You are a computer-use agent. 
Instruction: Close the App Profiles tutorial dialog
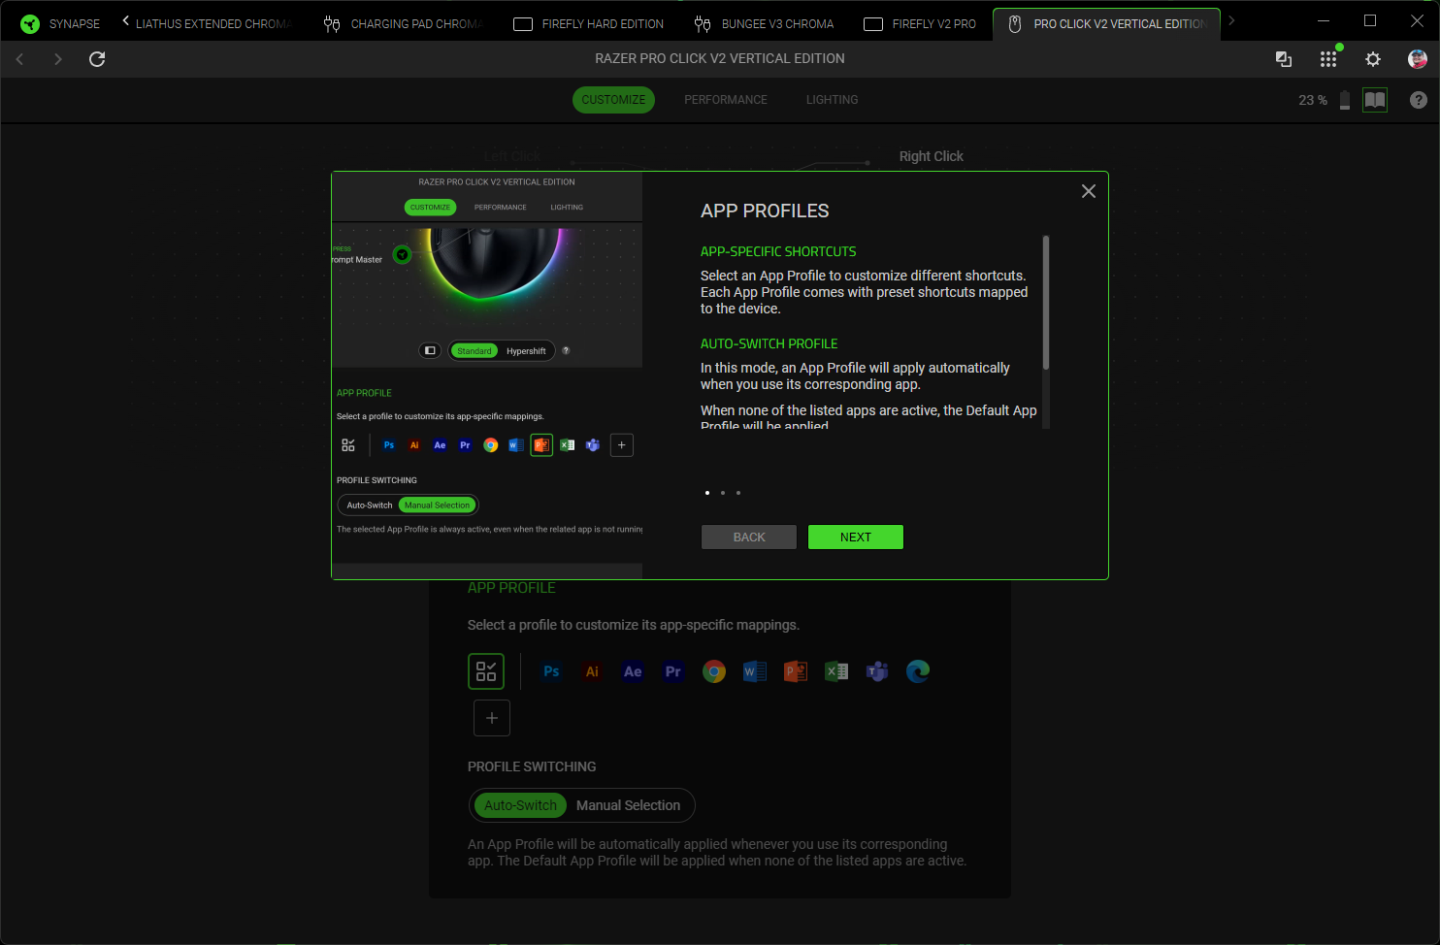pos(1089,191)
